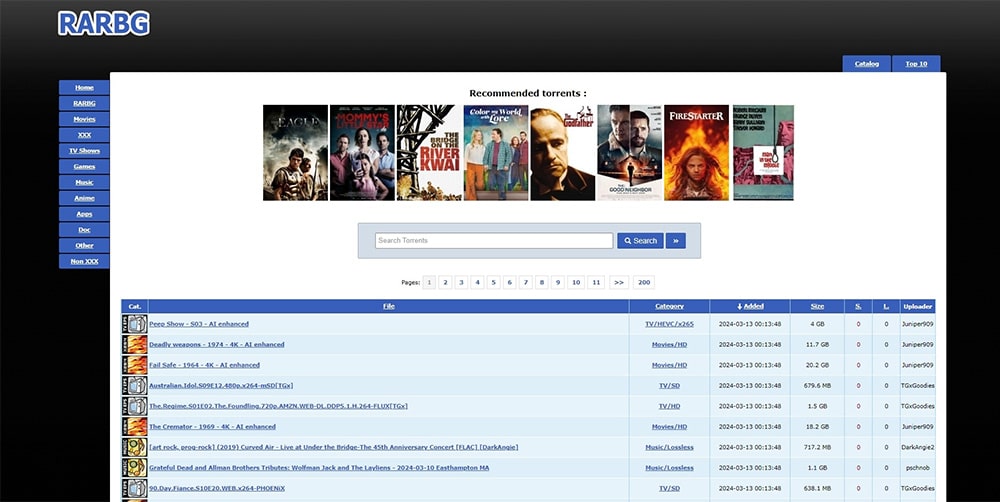Switch to the Top 10 tab
1000x502 pixels.
coord(916,64)
